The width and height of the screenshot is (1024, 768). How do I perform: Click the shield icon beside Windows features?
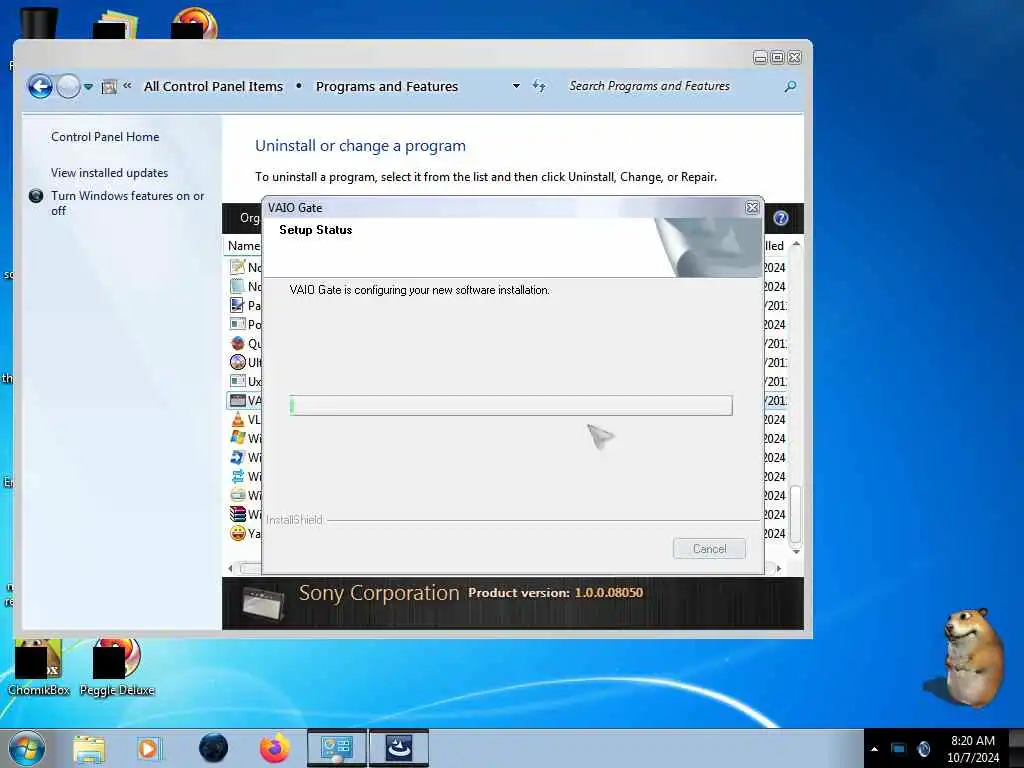36,196
